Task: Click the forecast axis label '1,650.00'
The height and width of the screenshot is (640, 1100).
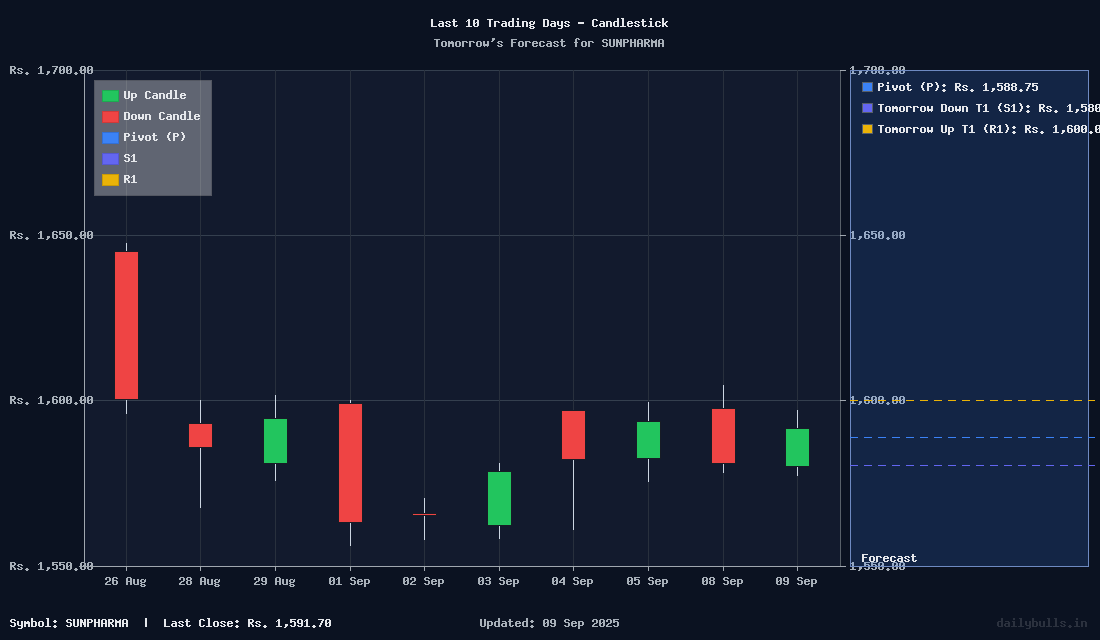Action: coord(878,235)
